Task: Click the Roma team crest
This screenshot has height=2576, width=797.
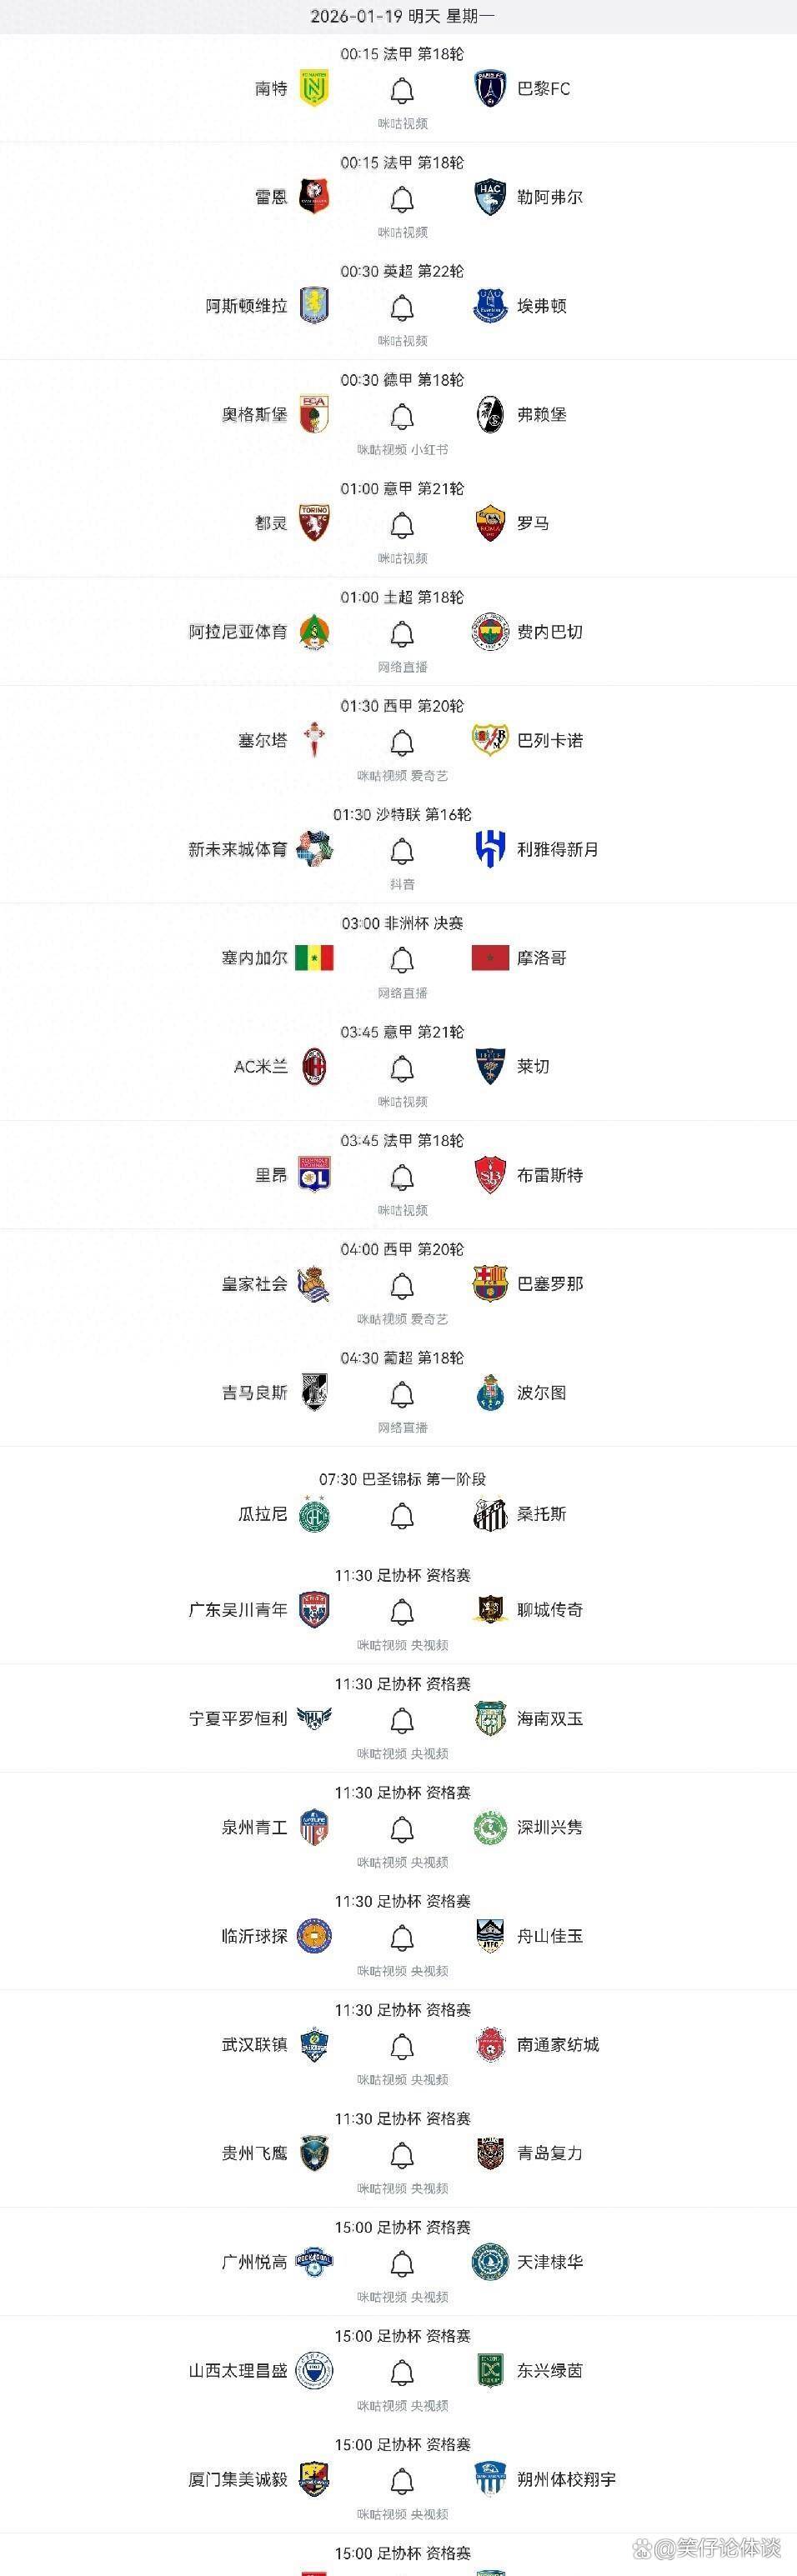Action: [x=490, y=523]
